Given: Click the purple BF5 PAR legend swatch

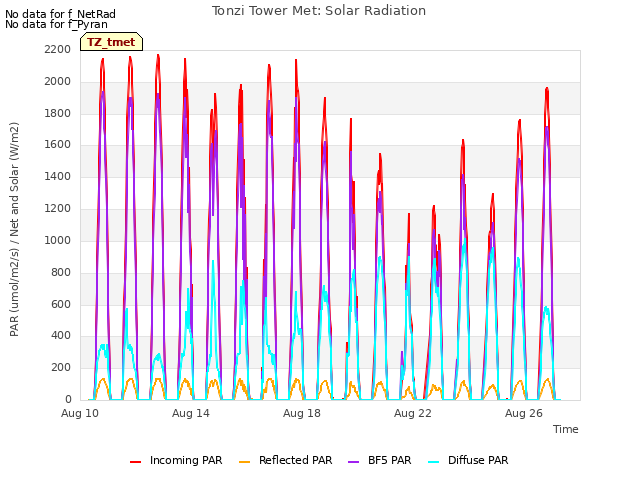Looking at the screenshot, I should click(x=353, y=462).
